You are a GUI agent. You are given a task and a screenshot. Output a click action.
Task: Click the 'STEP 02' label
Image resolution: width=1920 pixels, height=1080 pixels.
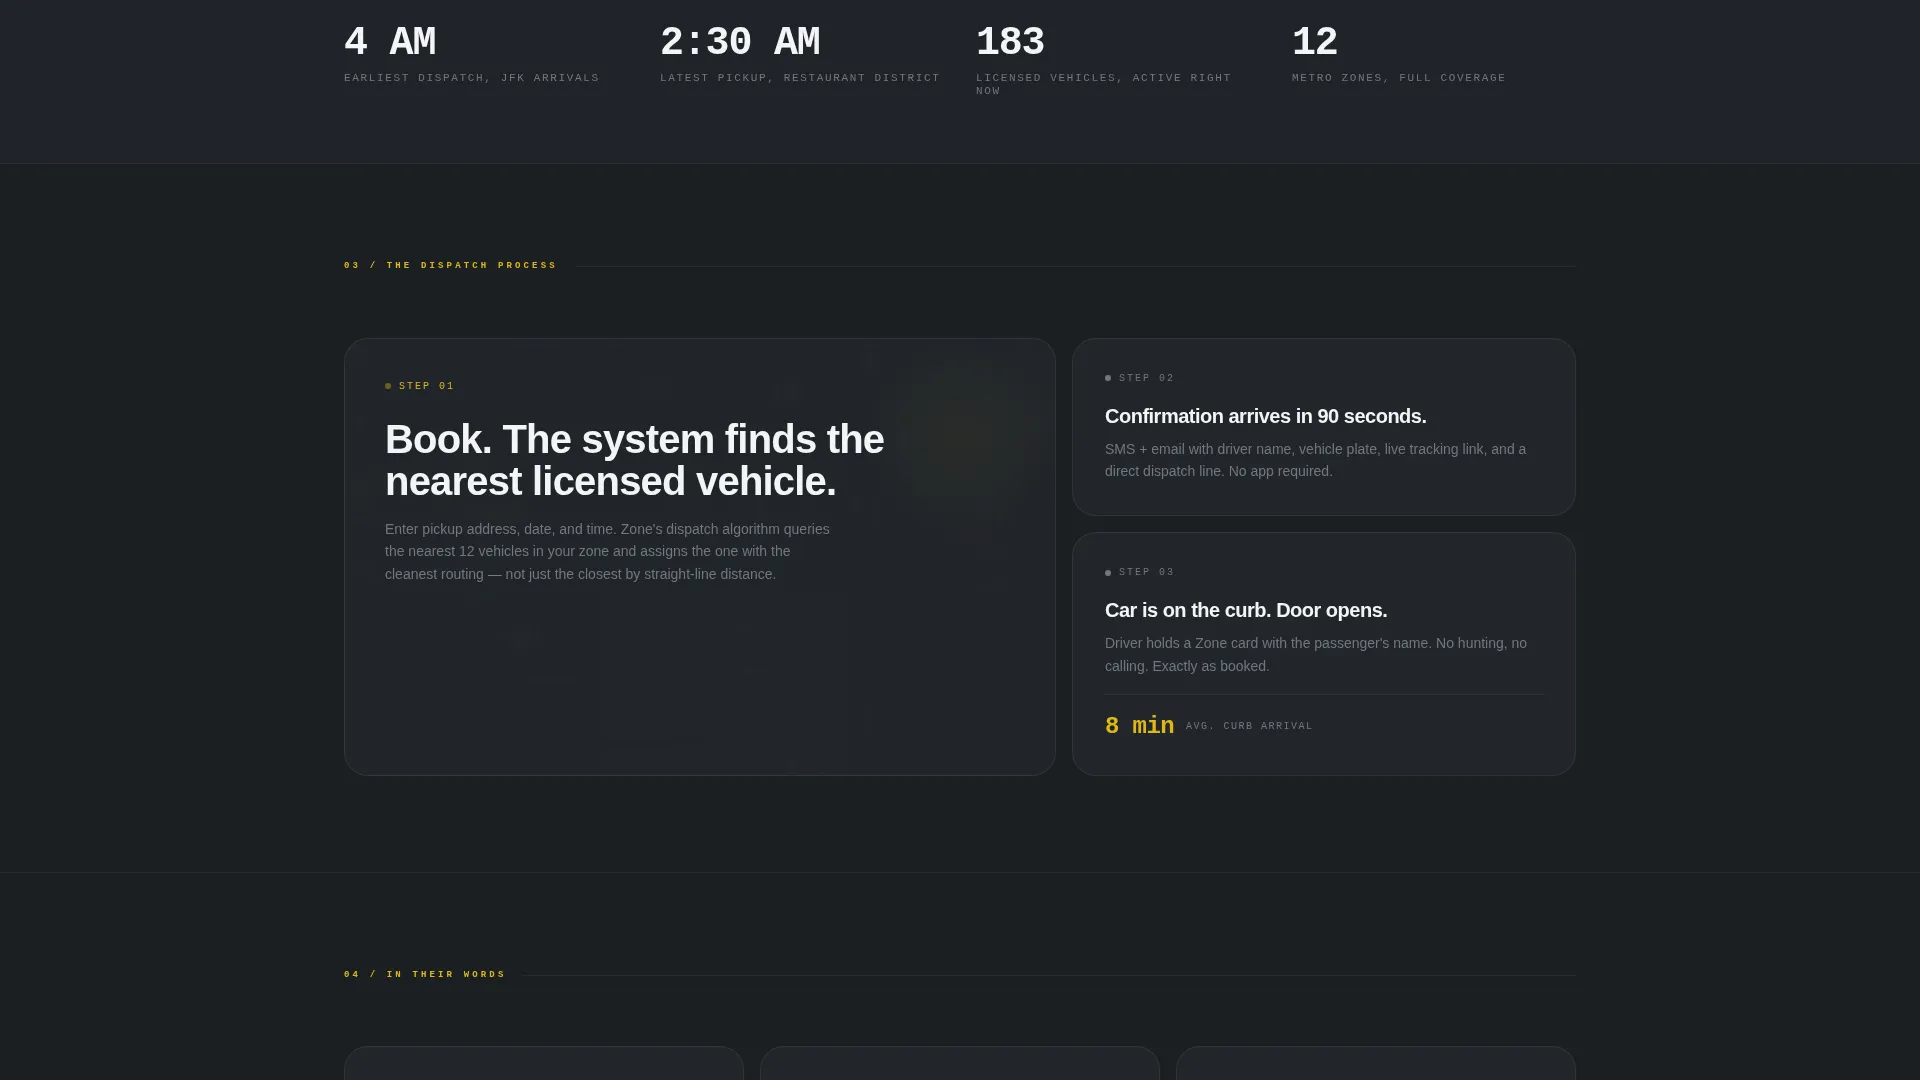(1147, 378)
